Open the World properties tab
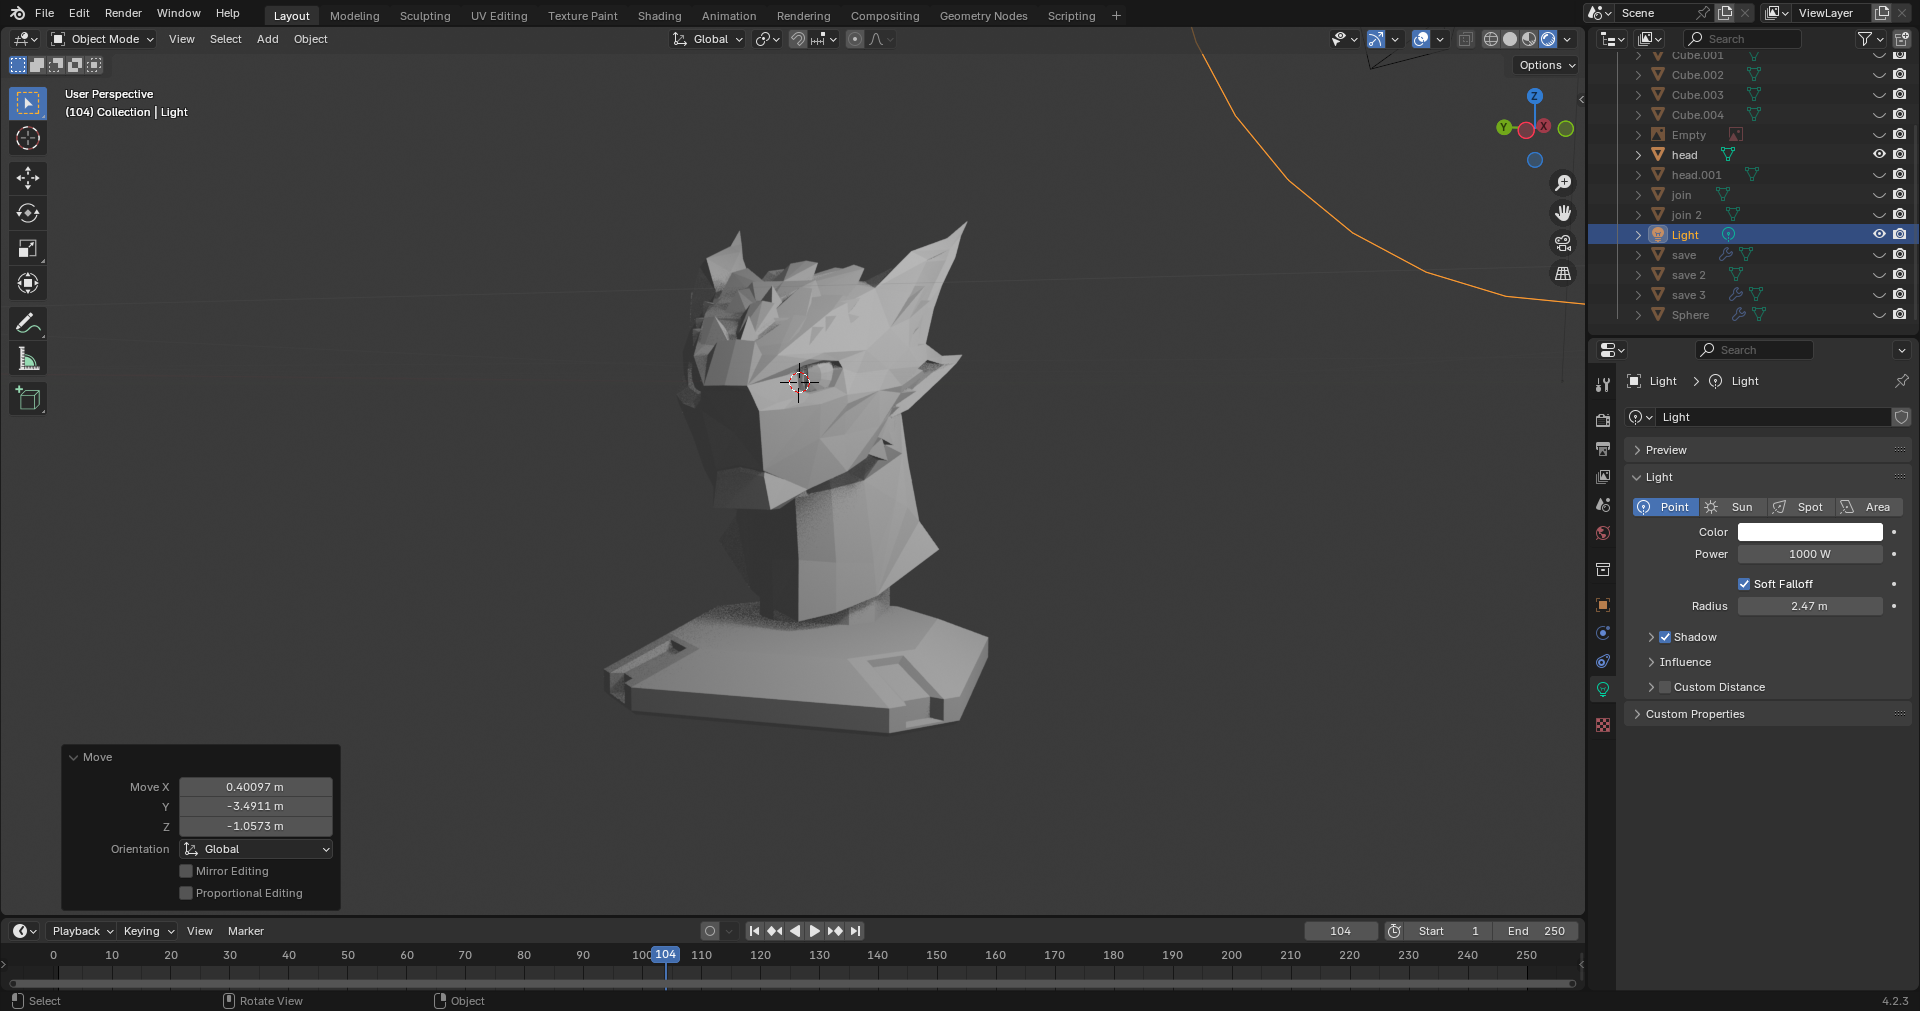Screen dimensions: 1920x1011 pos(1603,533)
